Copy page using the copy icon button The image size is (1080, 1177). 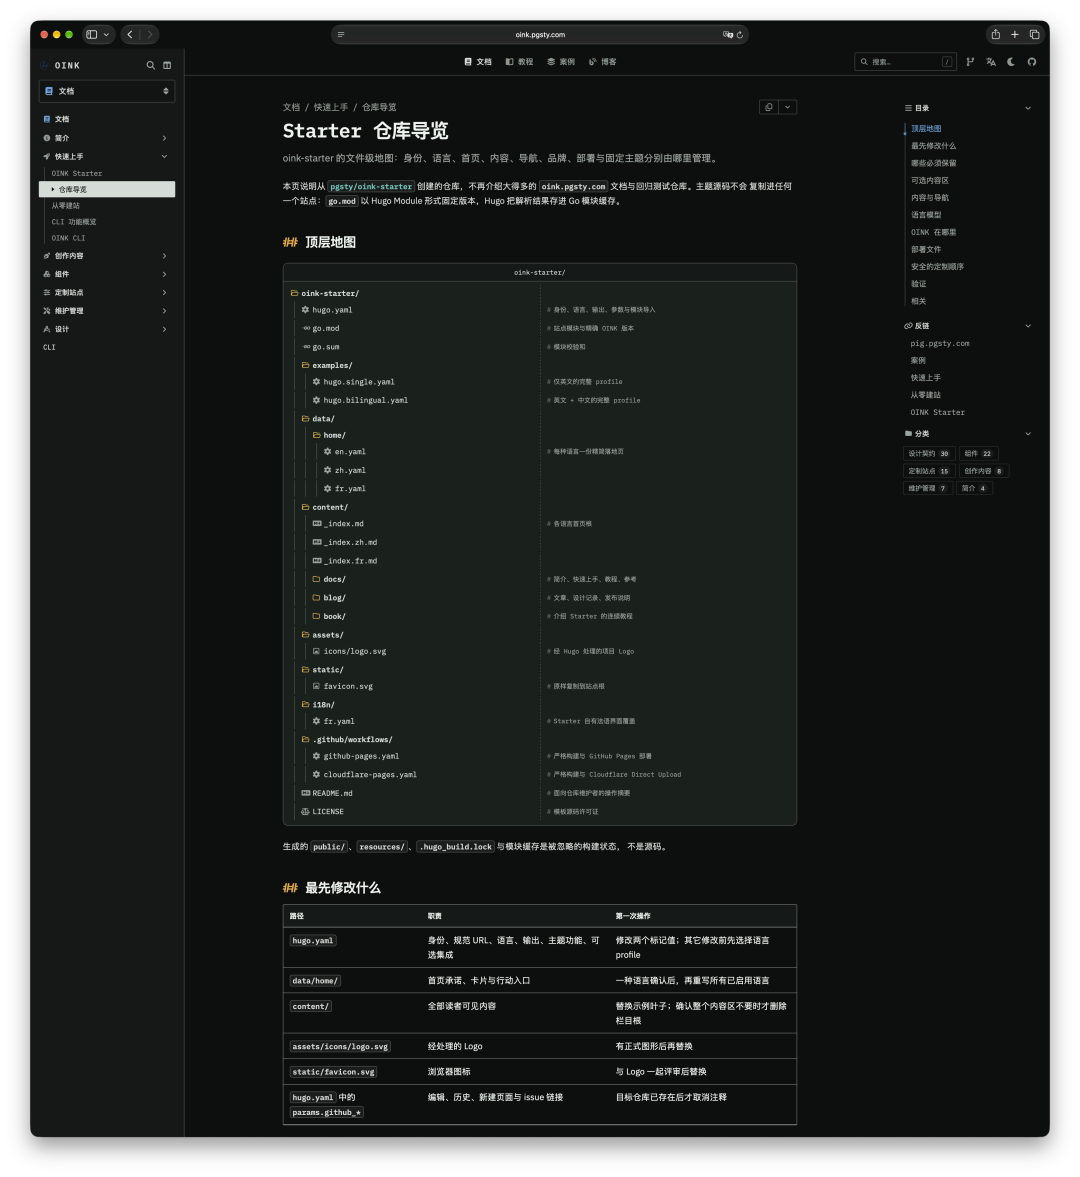point(769,107)
